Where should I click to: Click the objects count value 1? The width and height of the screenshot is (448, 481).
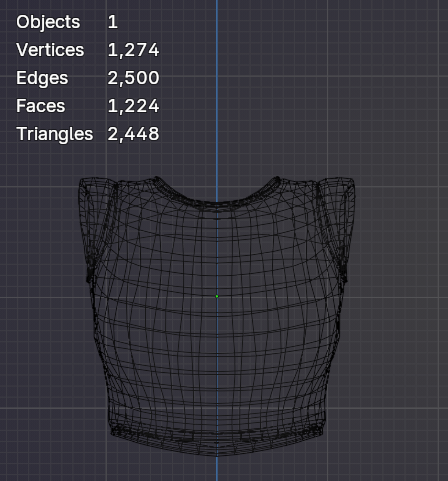pos(113,22)
